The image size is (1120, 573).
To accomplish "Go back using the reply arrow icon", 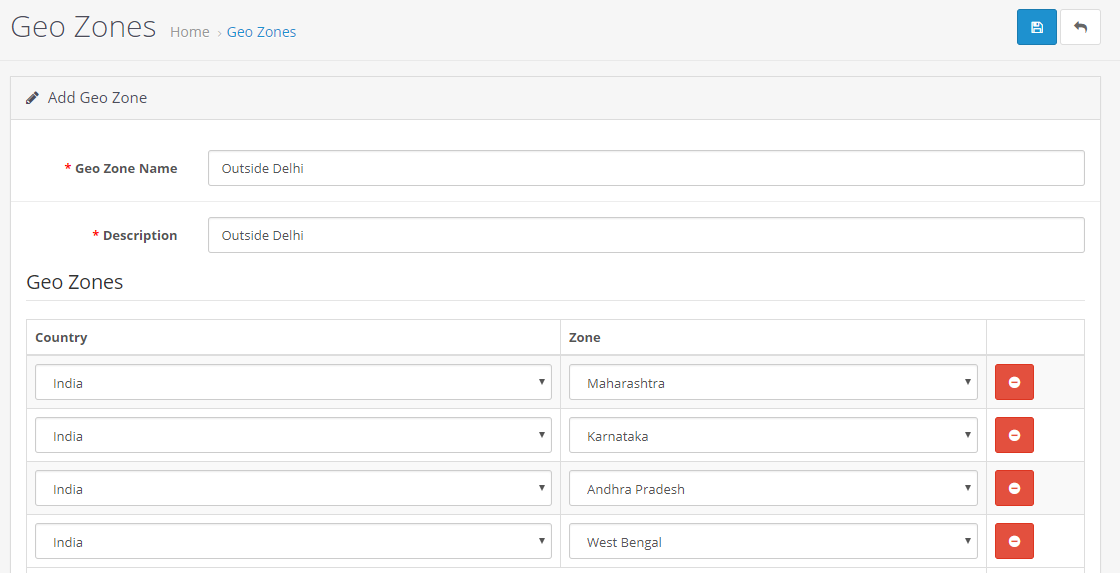I will click(x=1080, y=27).
